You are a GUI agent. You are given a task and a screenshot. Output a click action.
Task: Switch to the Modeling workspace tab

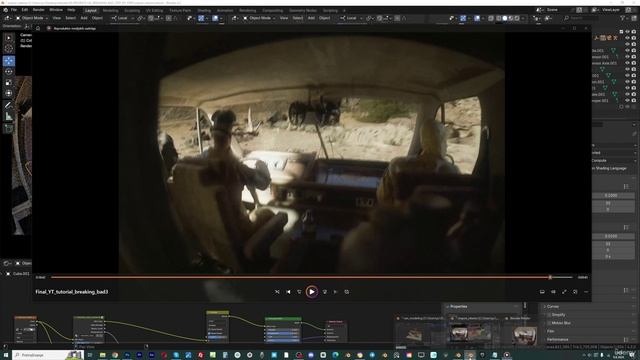110,10
